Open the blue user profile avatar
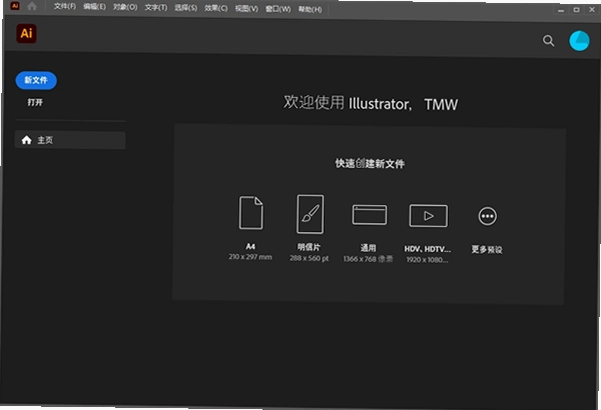 [579, 41]
